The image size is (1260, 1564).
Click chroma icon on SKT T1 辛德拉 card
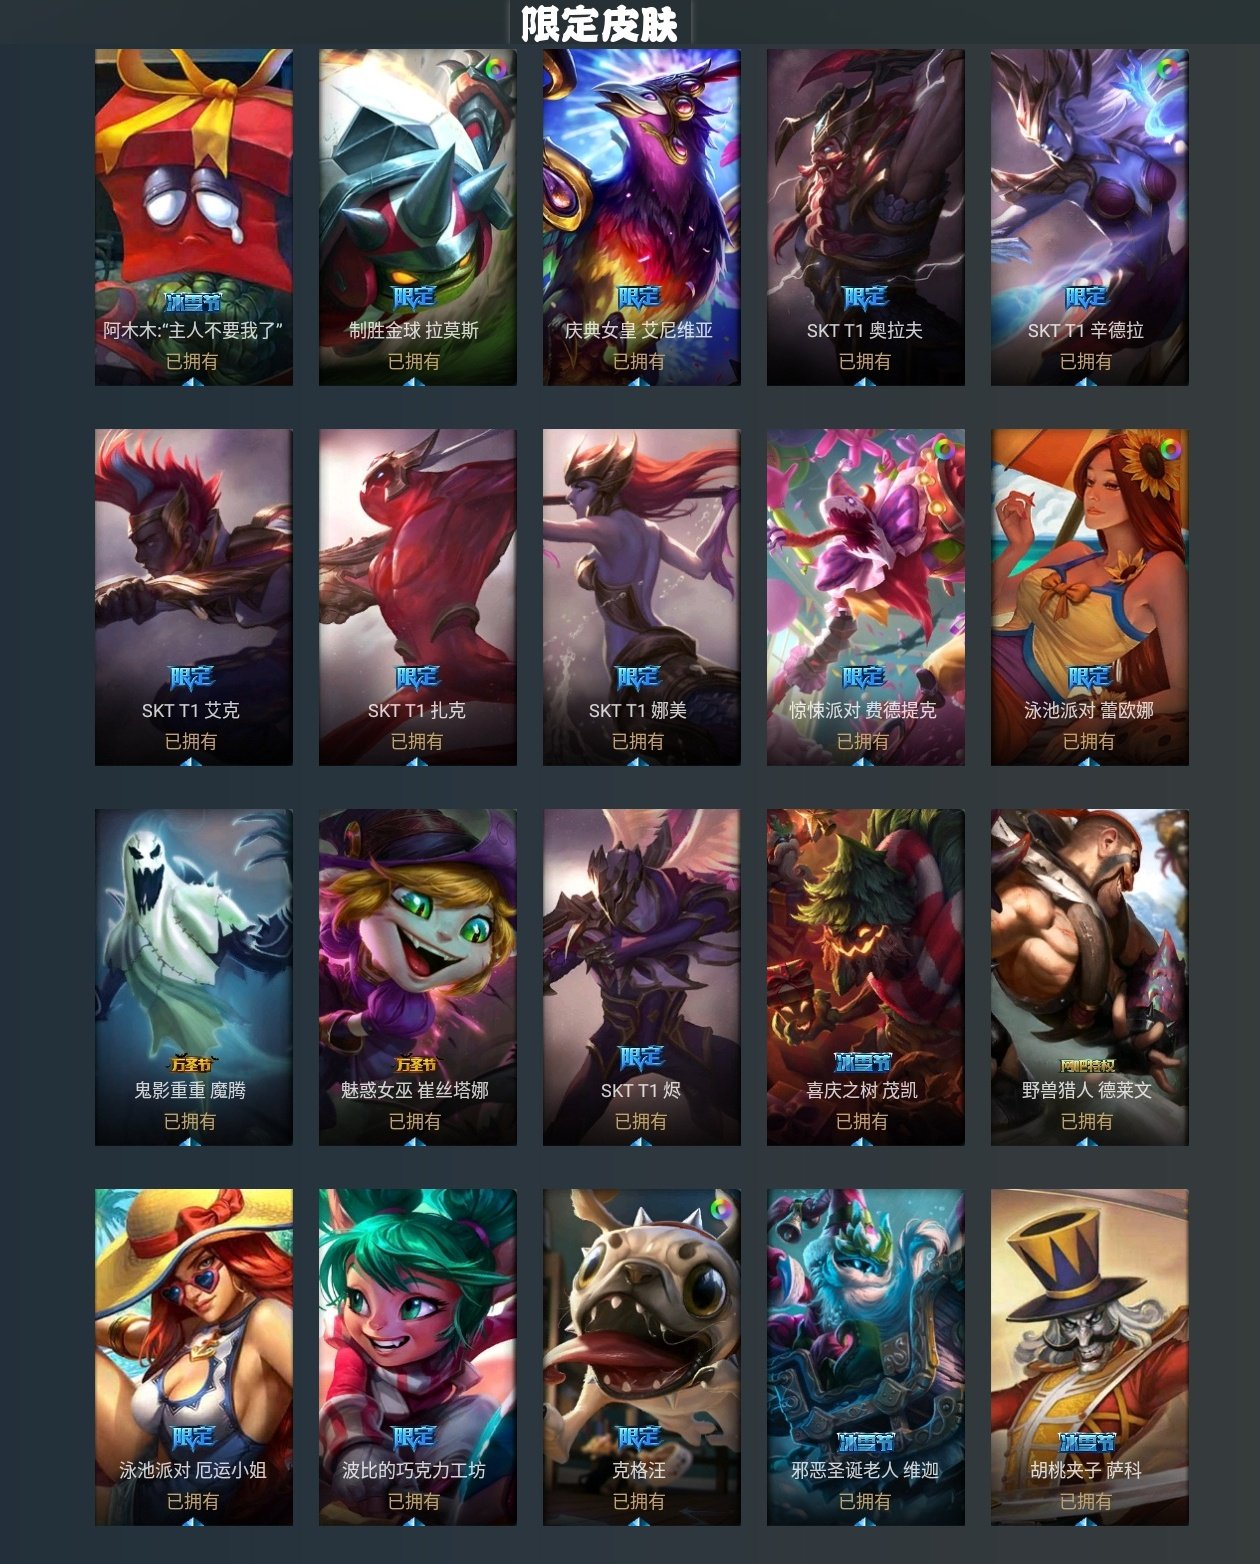pos(1168,69)
